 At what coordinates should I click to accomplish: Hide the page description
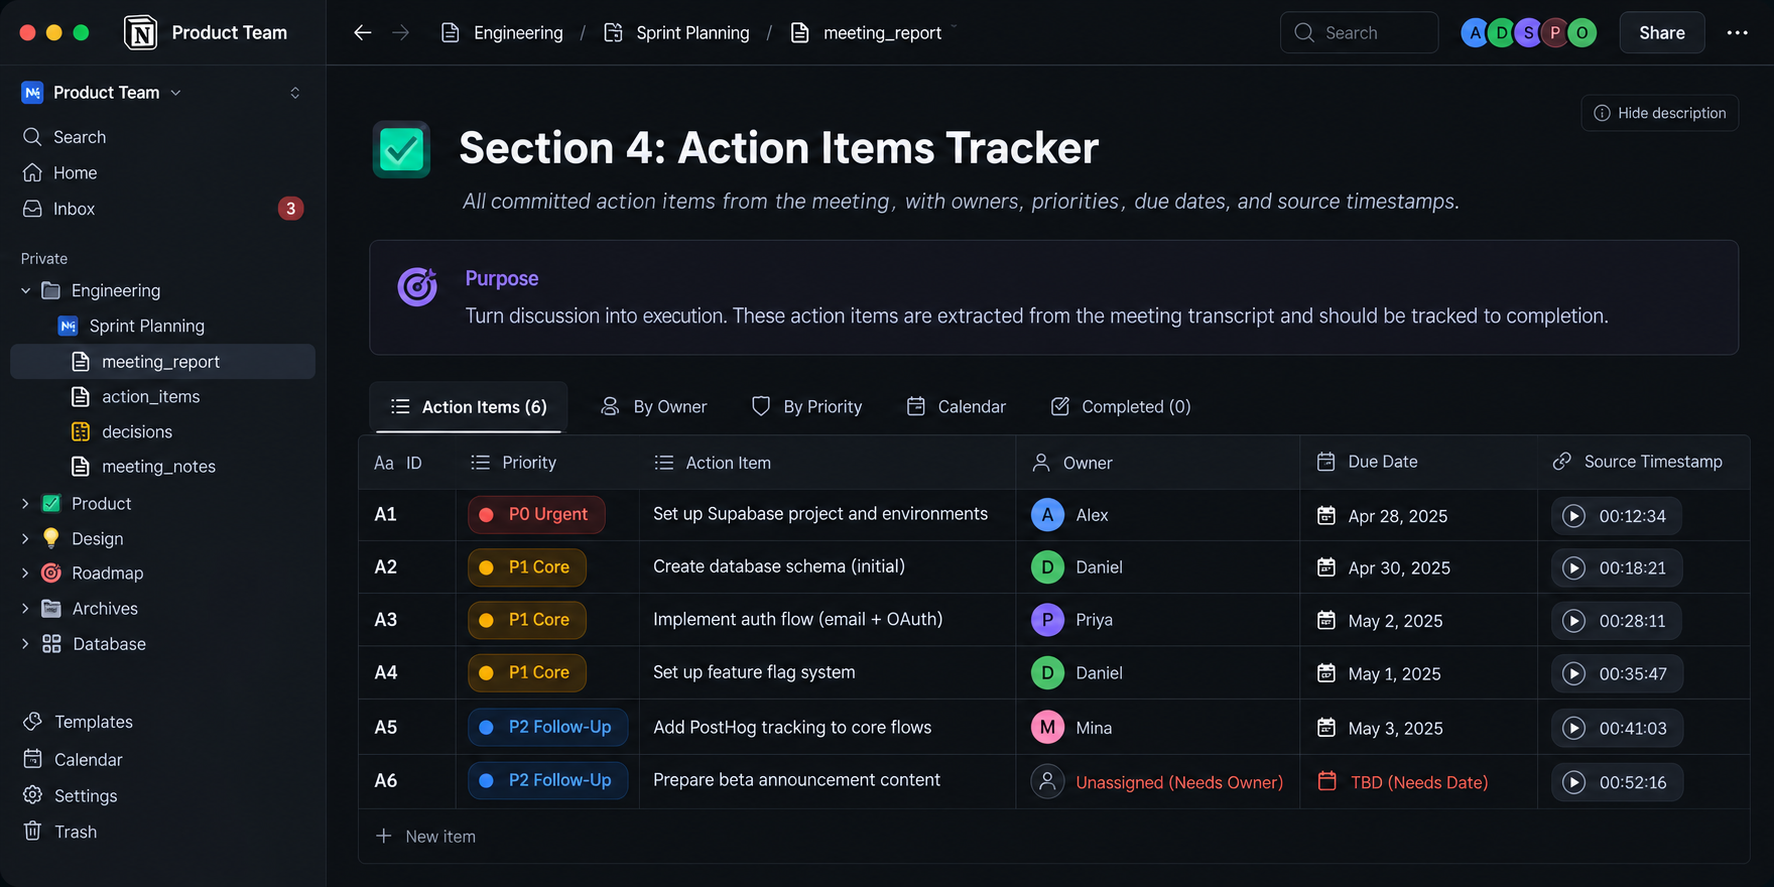(1660, 113)
